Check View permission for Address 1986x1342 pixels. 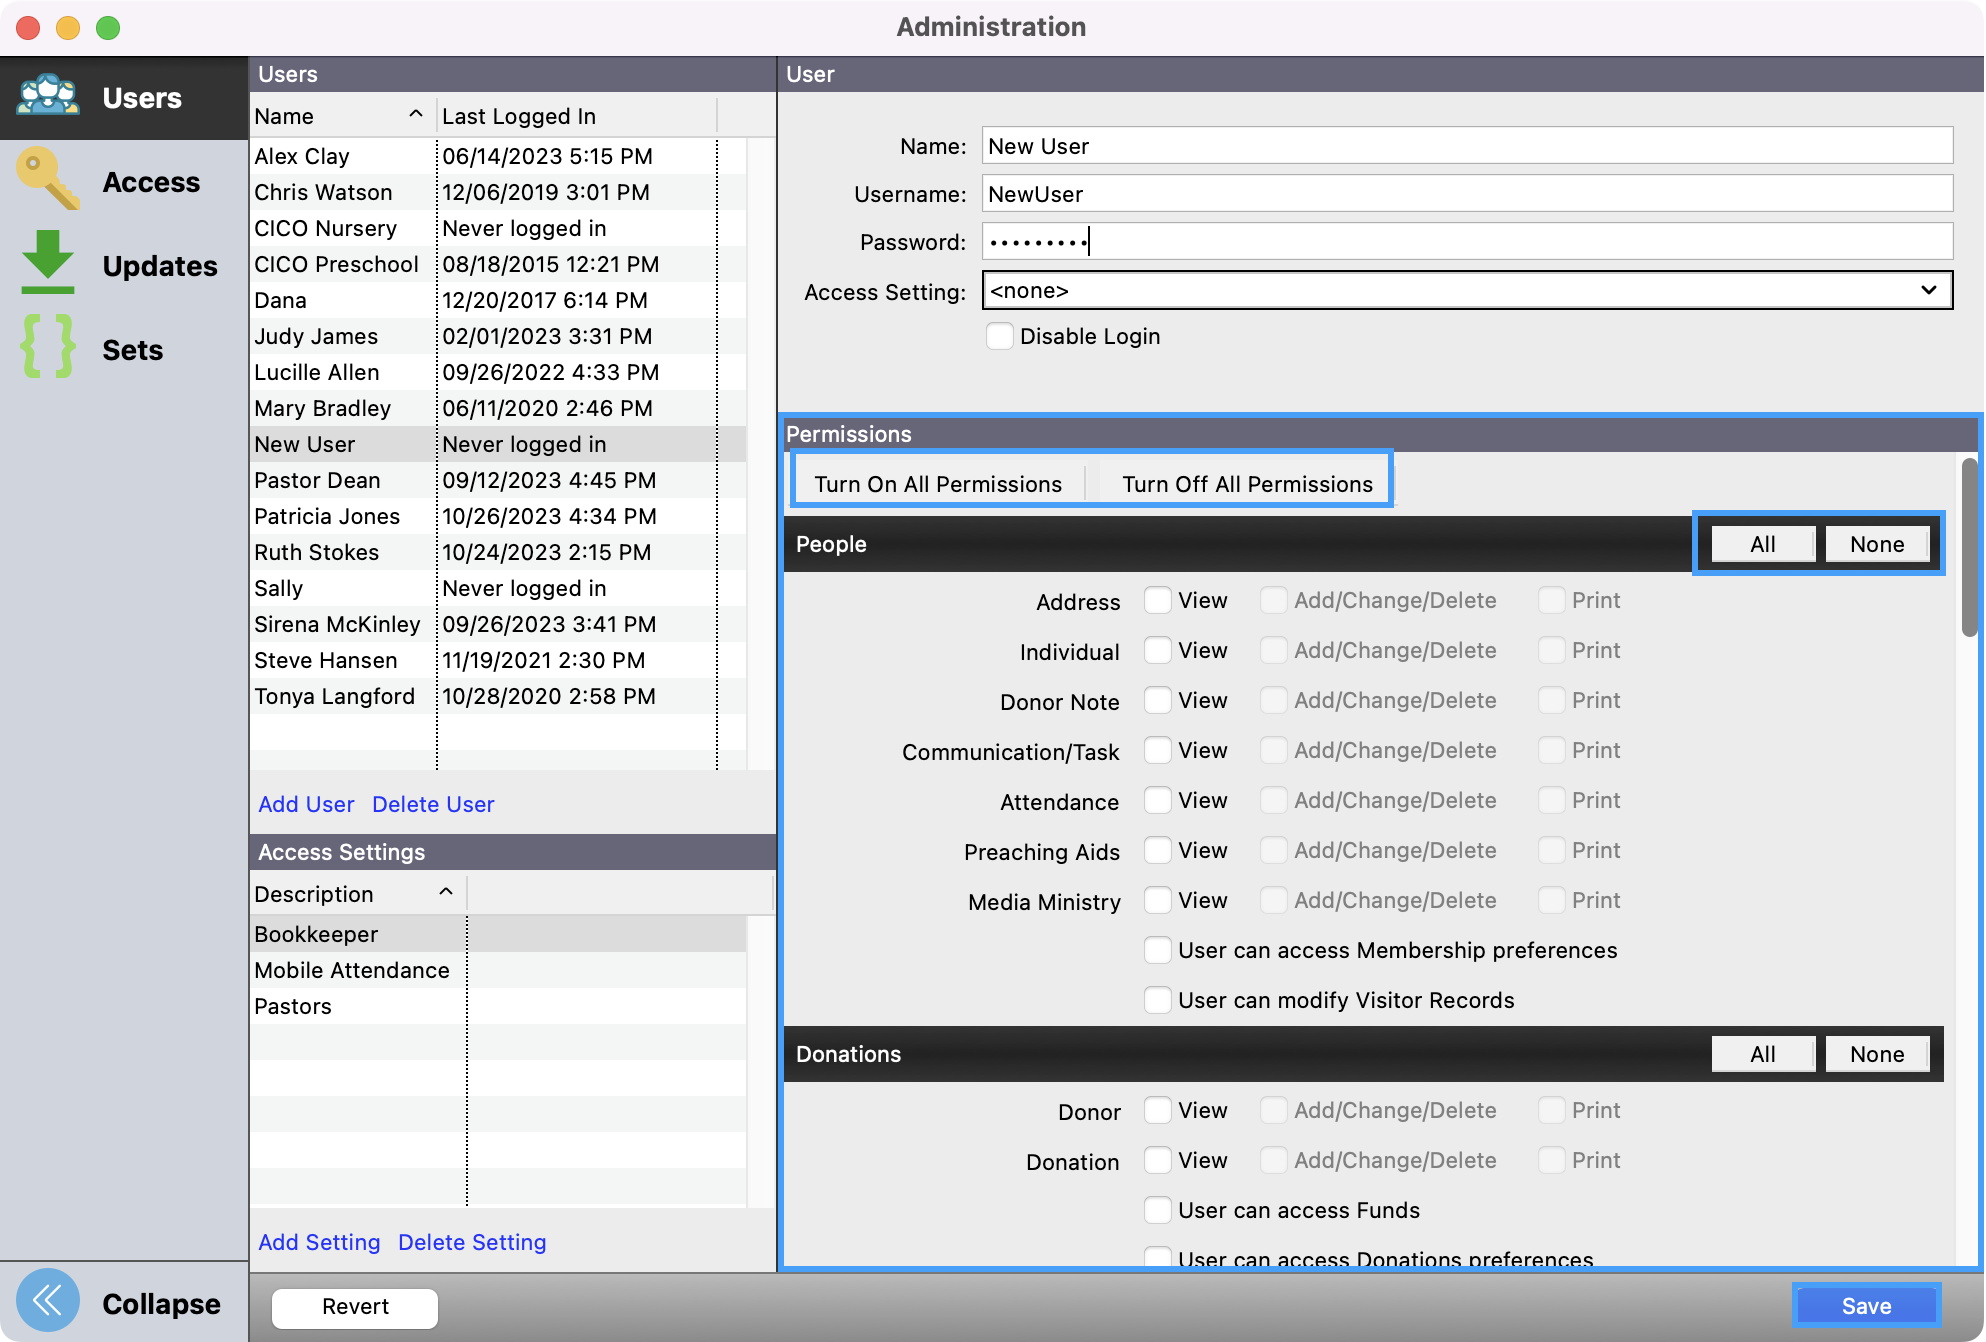coord(1158,600)
